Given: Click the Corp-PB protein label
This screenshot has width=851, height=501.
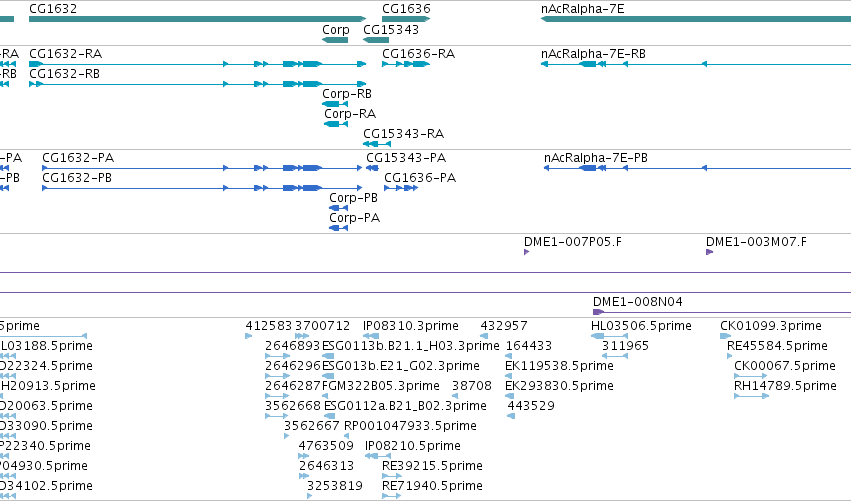Looking at the screenshot, I should (353, 198).
